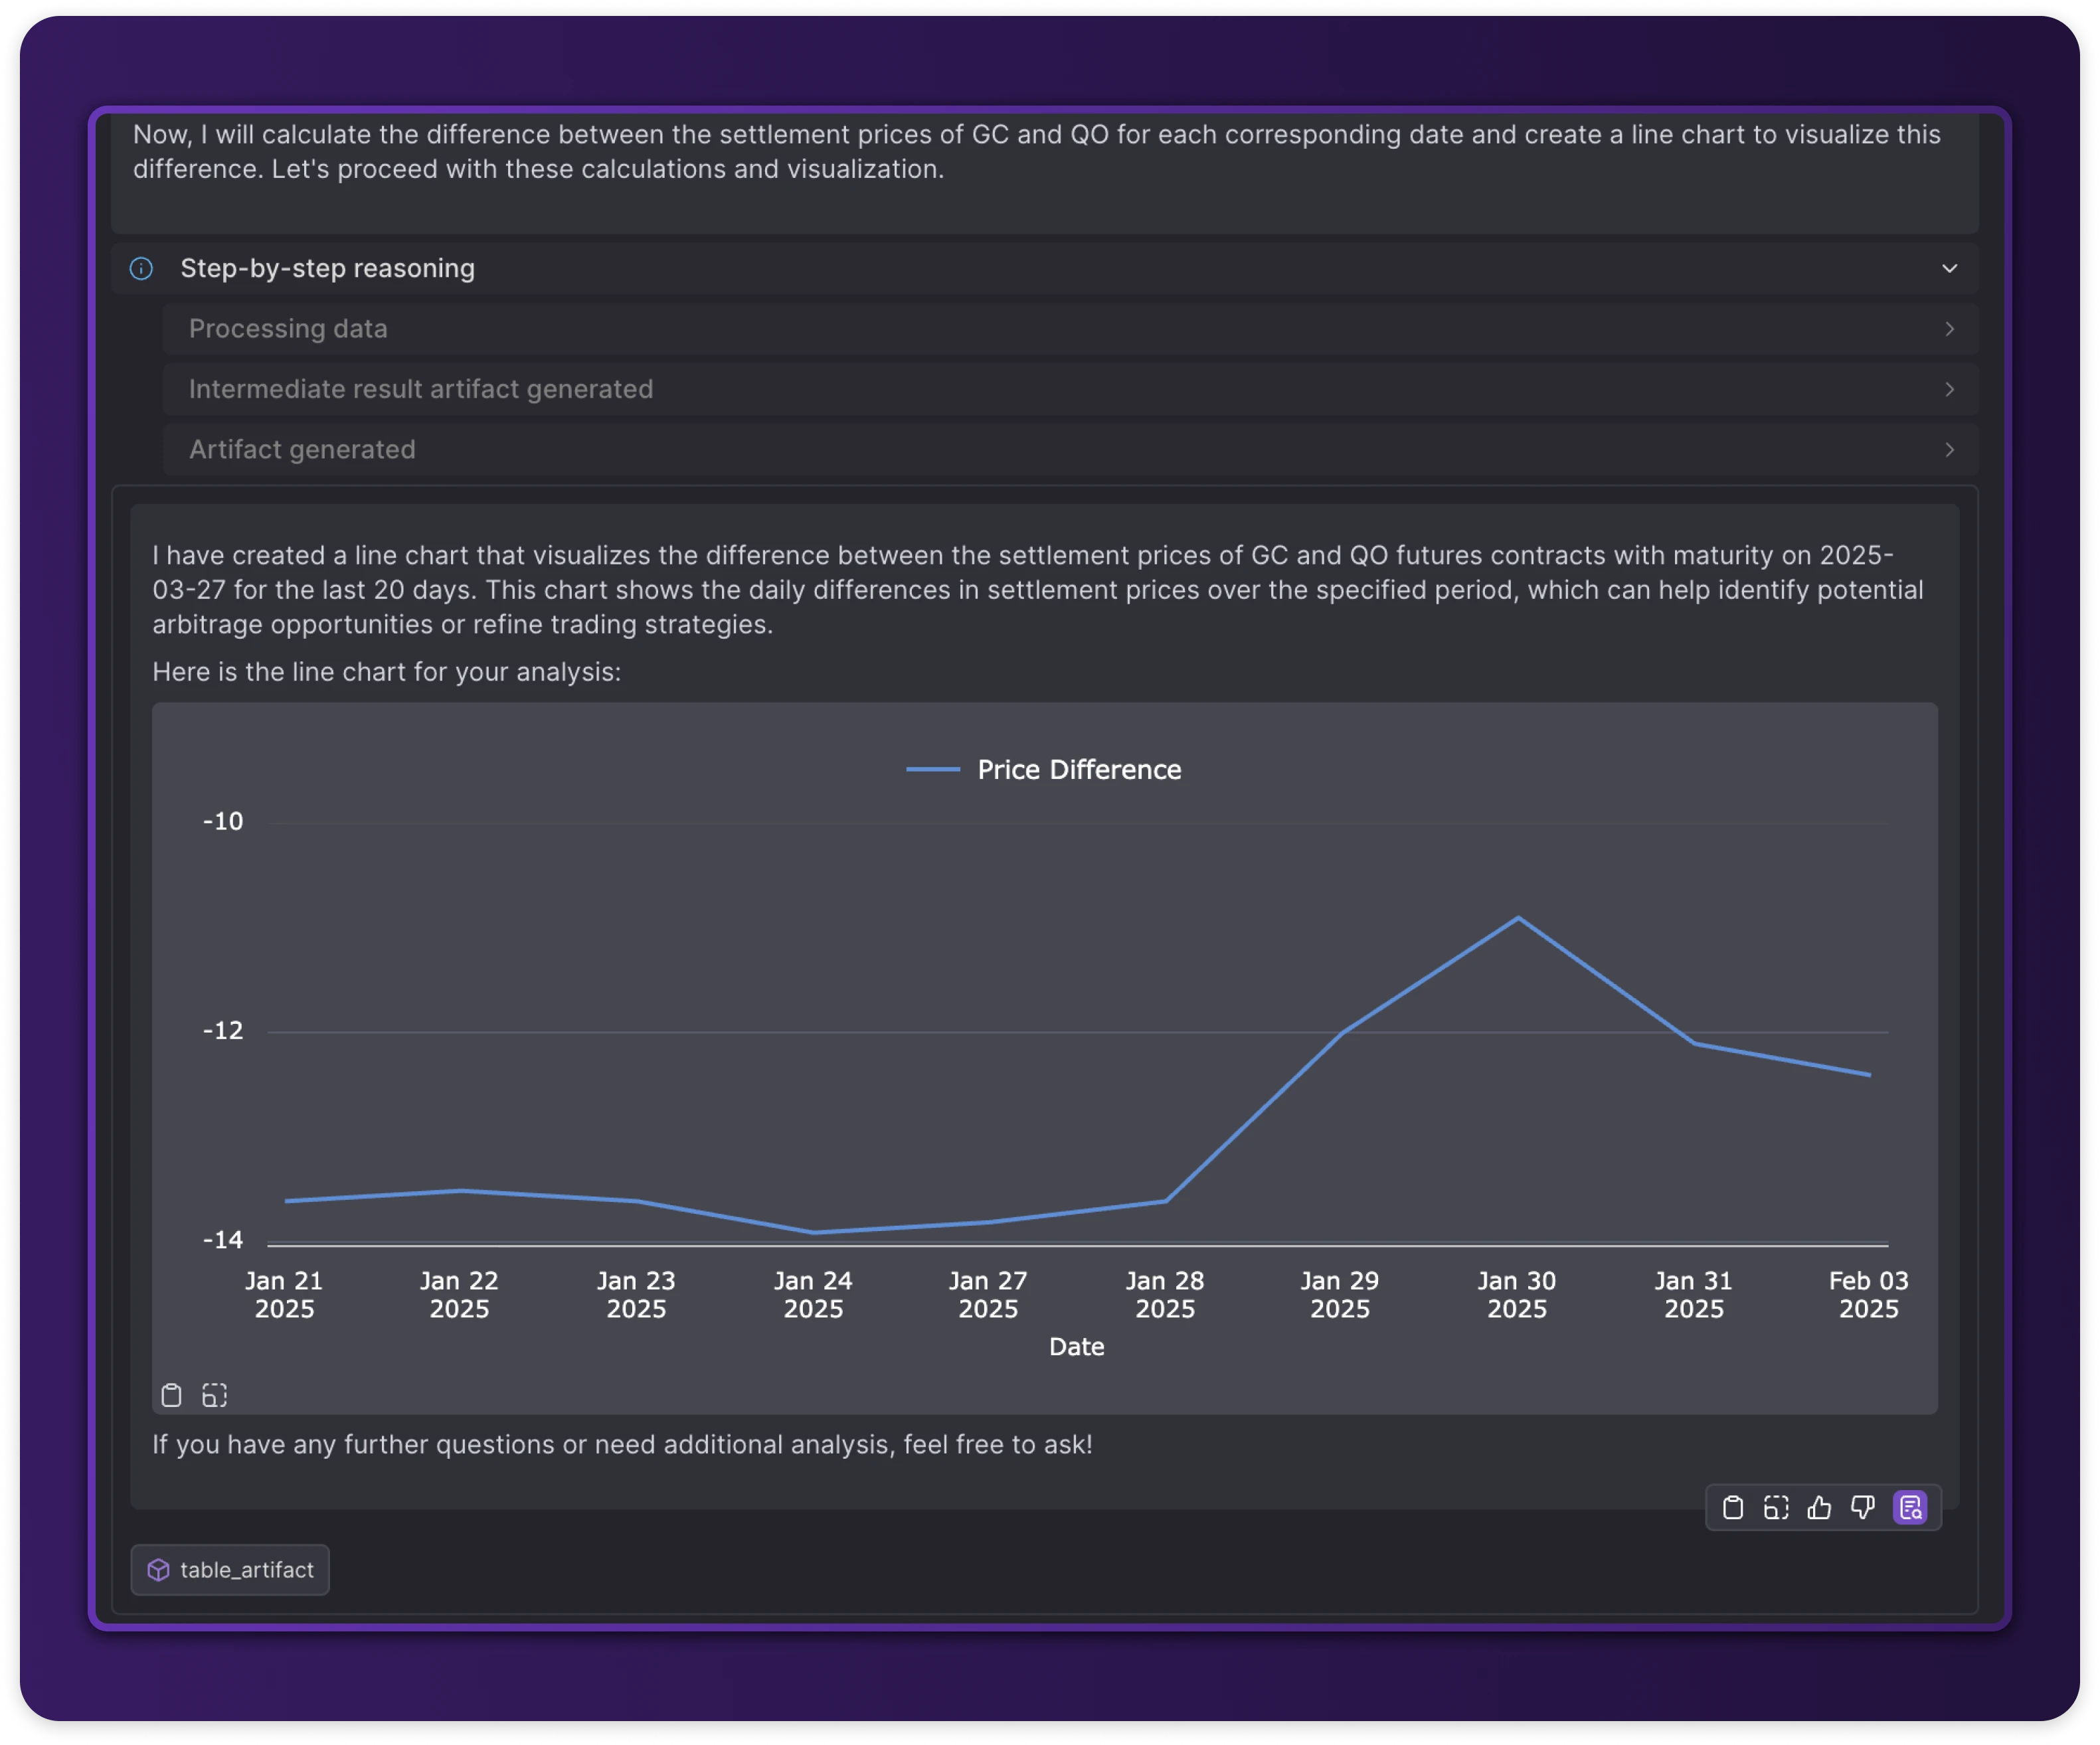Click the copy response clipboard icon
The width and height of the screenshot is (2100, 1745).
point(1733,1507)
